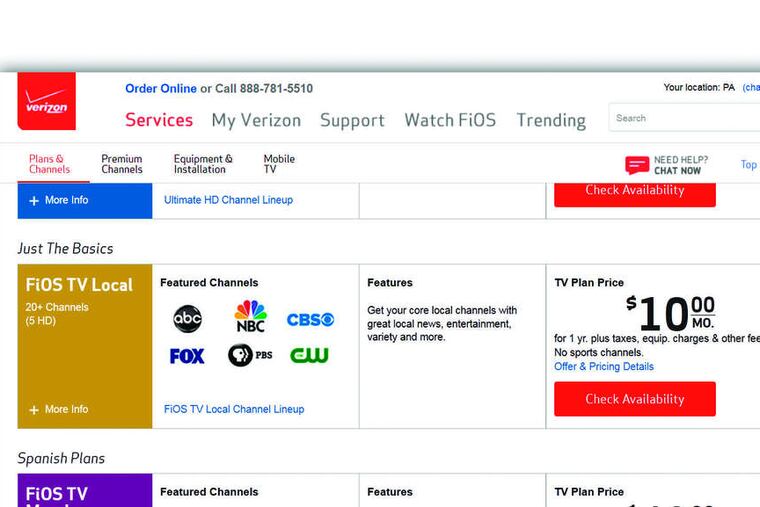Switch to Equipment & Installation tab
760x507 pixels.
coord(203,164)
